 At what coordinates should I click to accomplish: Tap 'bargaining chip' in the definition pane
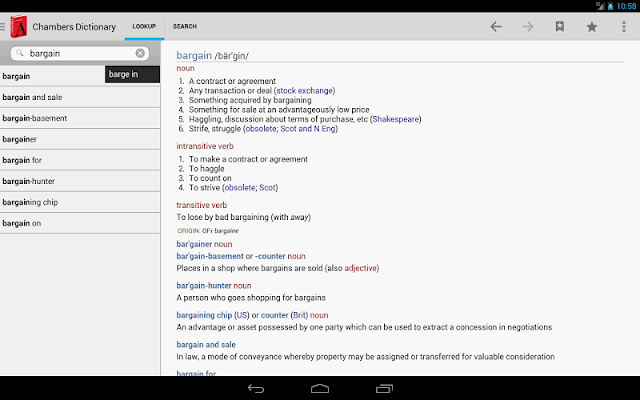tap(204, 315)
